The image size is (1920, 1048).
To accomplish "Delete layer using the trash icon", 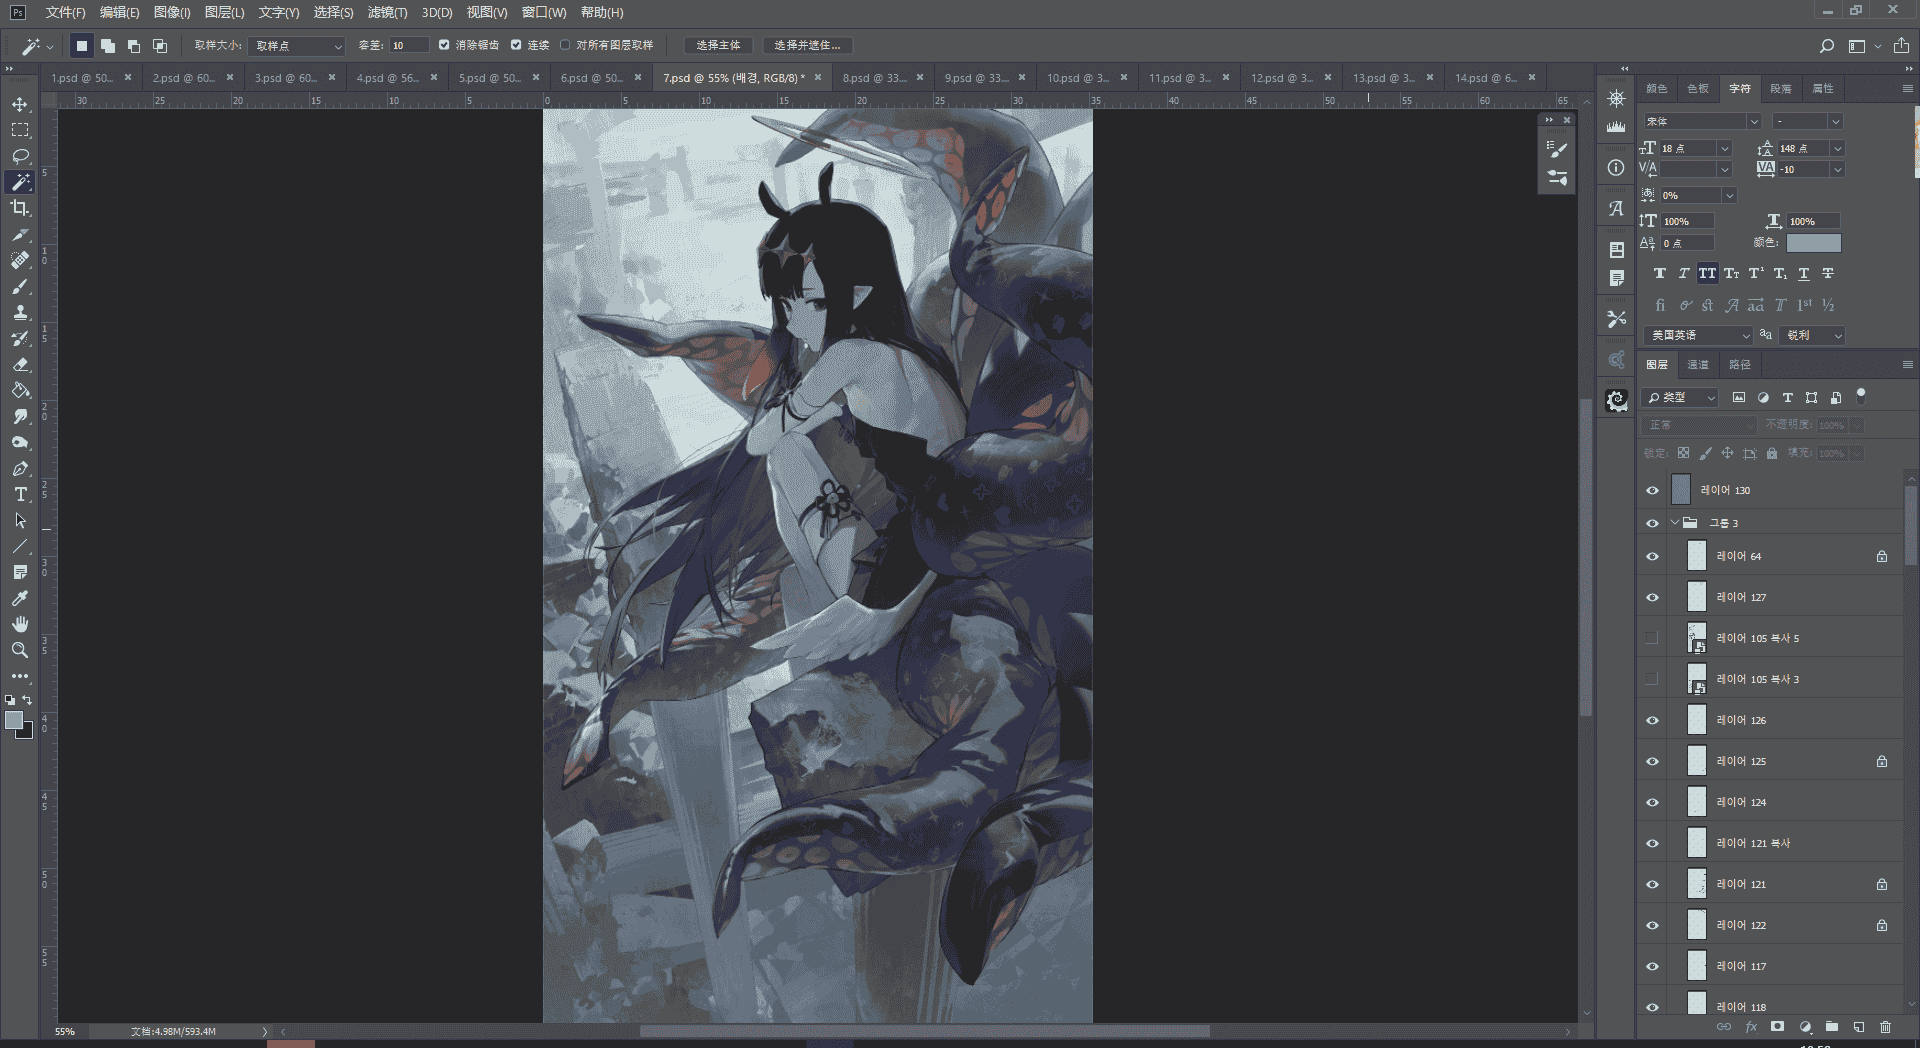I will (1885, 1027).
